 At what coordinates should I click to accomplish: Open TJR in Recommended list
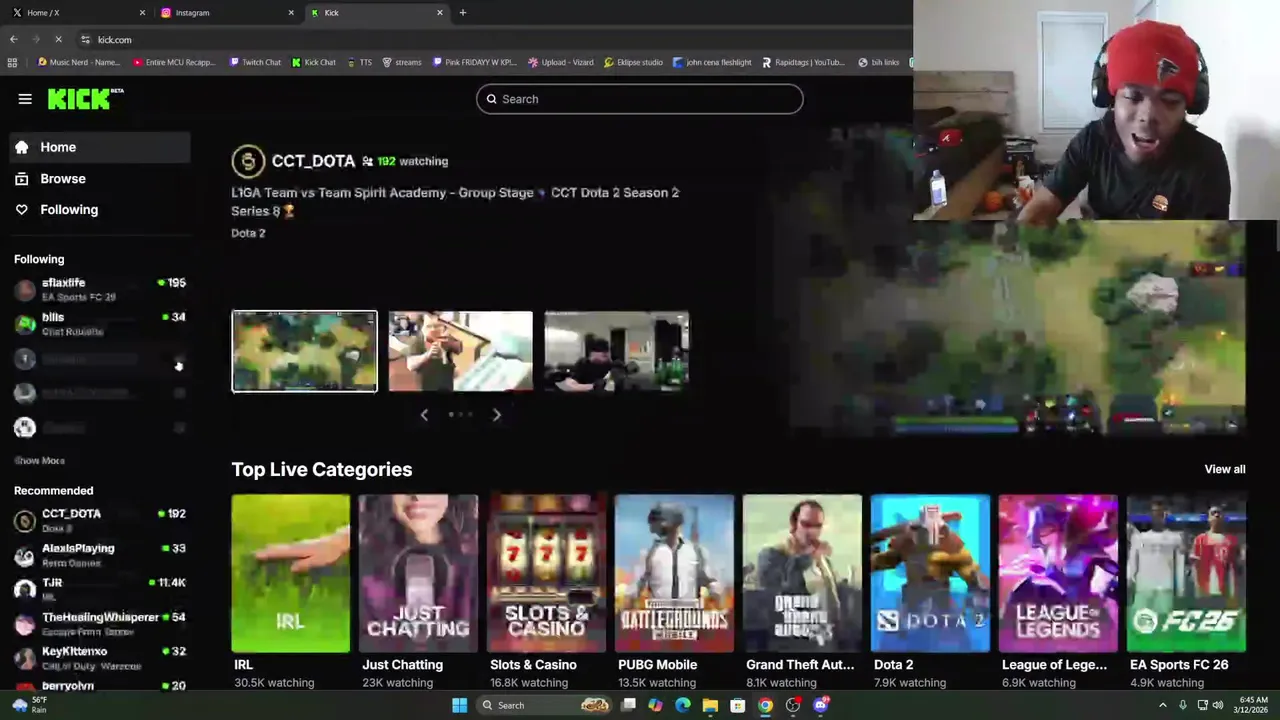pyautogui.click(x=100, y=589)
